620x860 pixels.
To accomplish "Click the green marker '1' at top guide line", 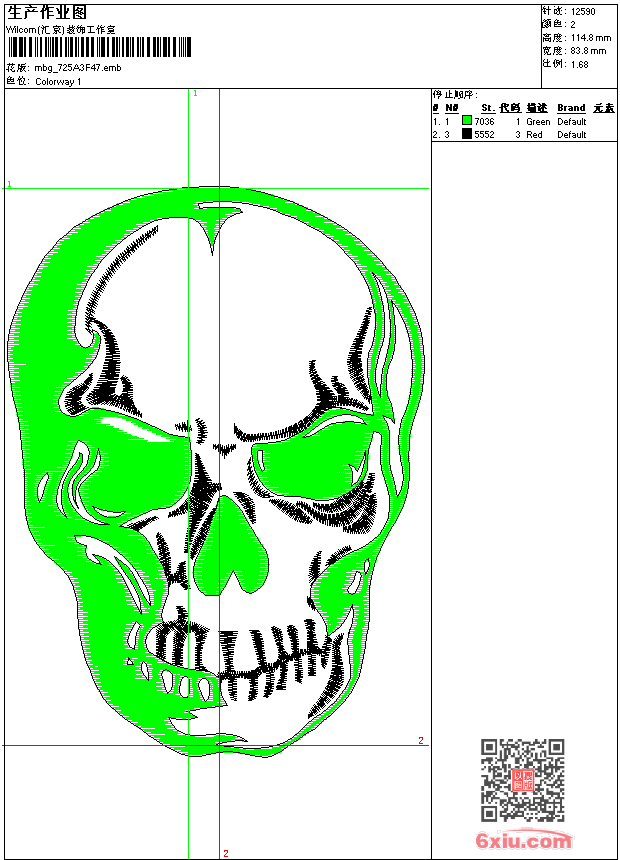I will (195, 93).
